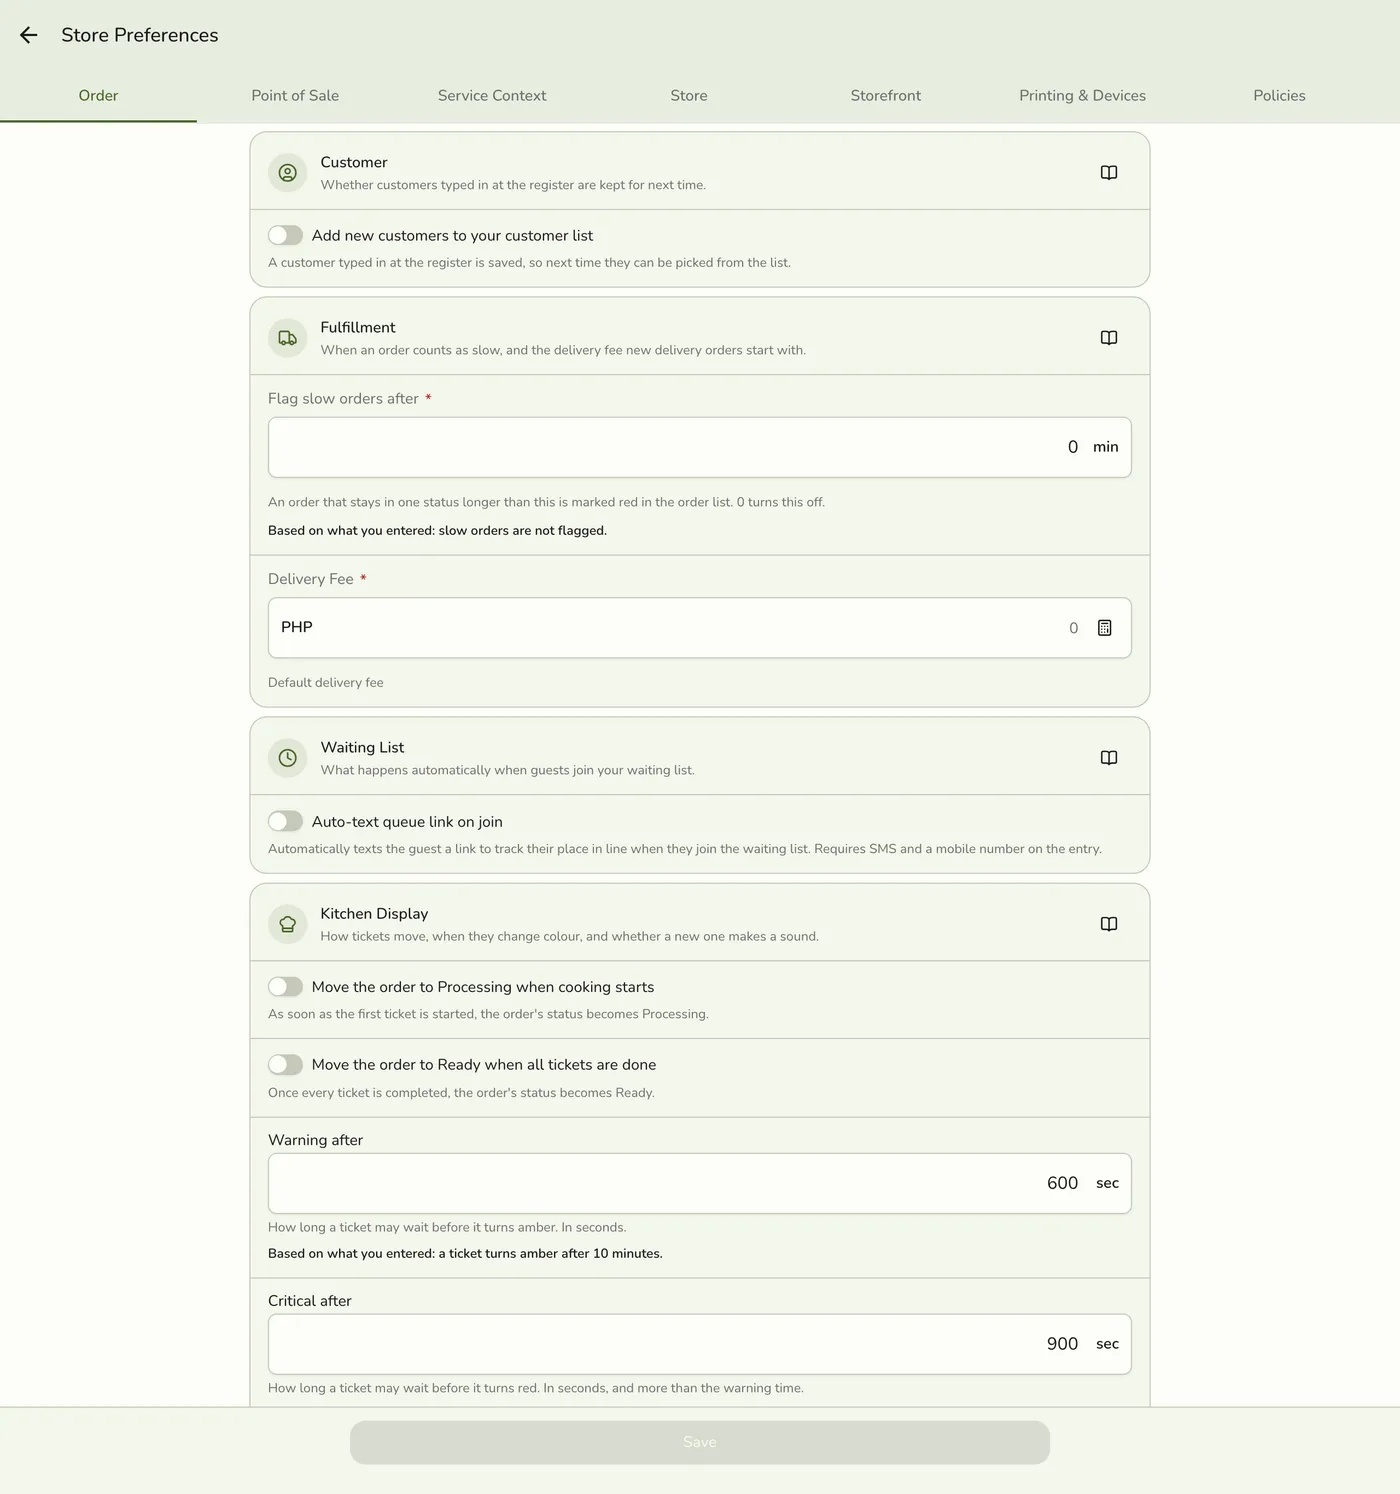Open help book icon for Customer section
The height and width of the screenshot is (1494, 1400).
[1109, 172]
